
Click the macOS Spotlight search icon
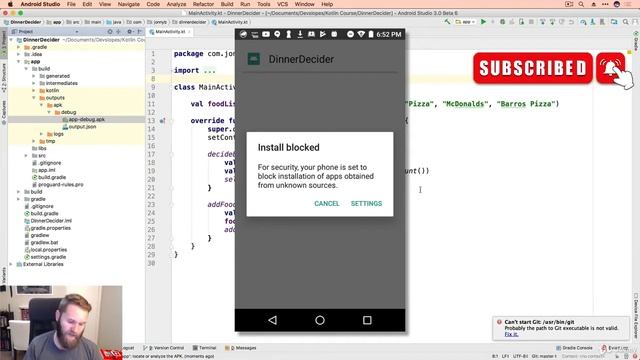coord(581,4)
